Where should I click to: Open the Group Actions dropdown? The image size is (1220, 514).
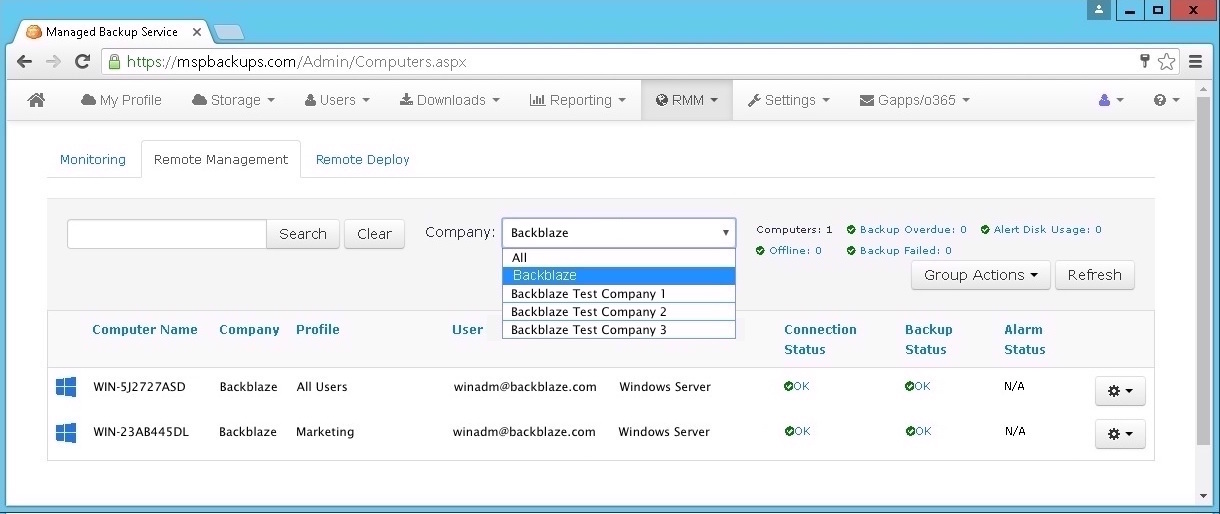[x=981, y=275]
